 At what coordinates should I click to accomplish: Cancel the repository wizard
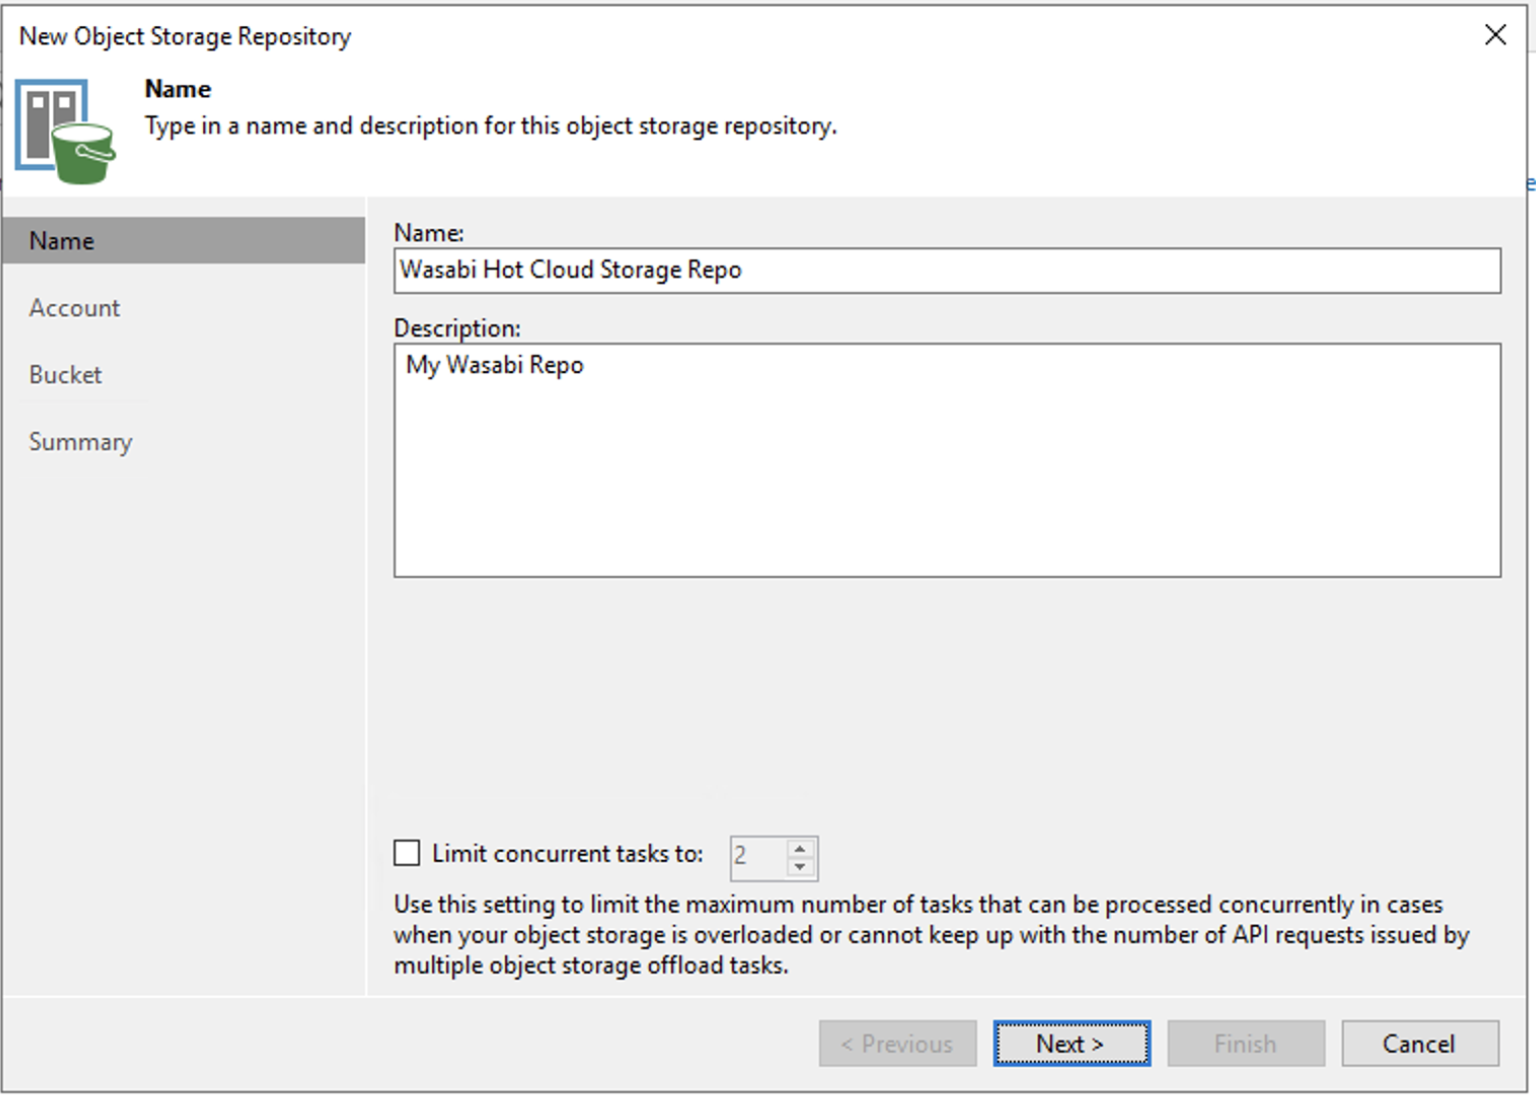coord(1420,1043)
